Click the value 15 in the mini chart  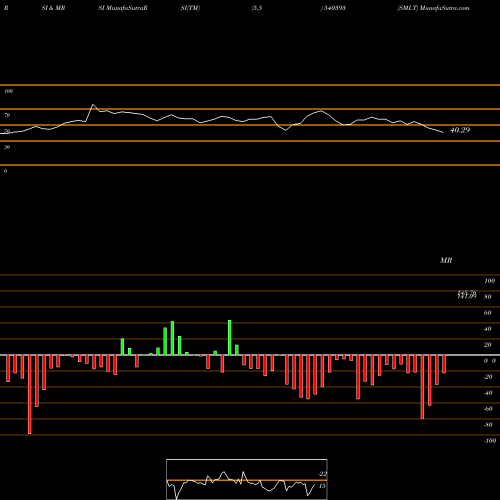click(x=322, y=486)
